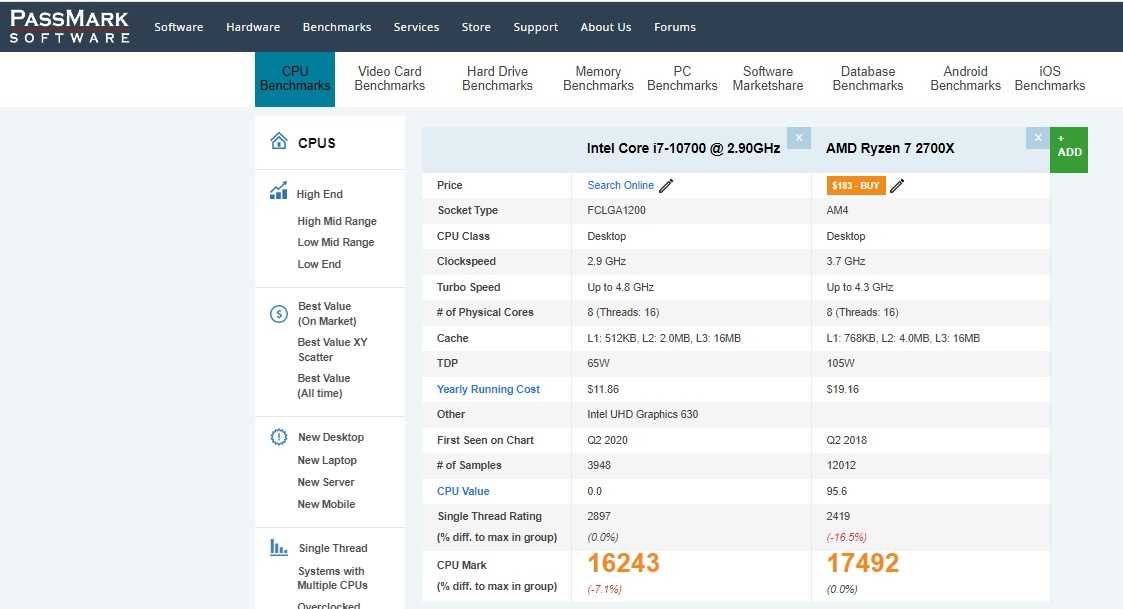This screenshot has width=1123, height=609.
Task: Open Single Thread performance list
Action: click(x=333, y=548)
